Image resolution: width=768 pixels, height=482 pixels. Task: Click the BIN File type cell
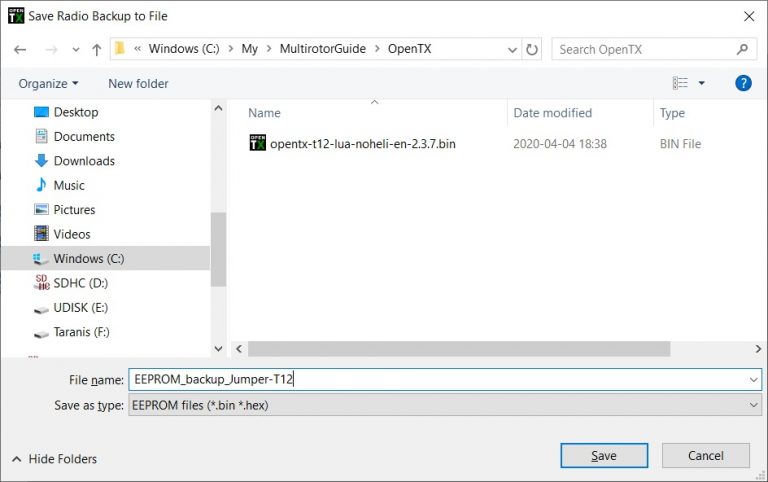(680, 144)
